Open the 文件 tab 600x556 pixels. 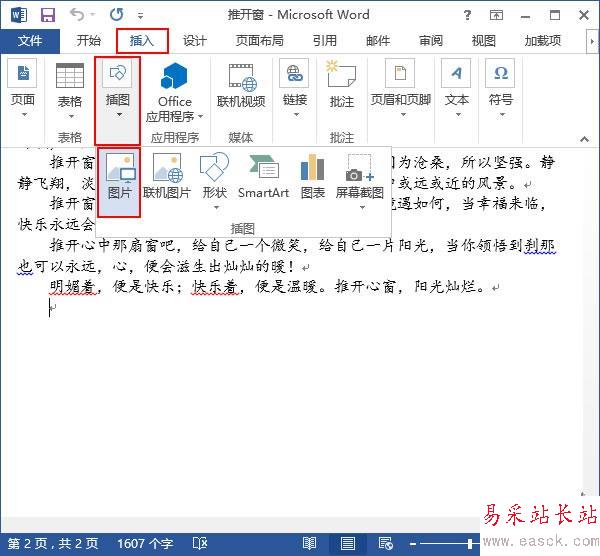30,41
